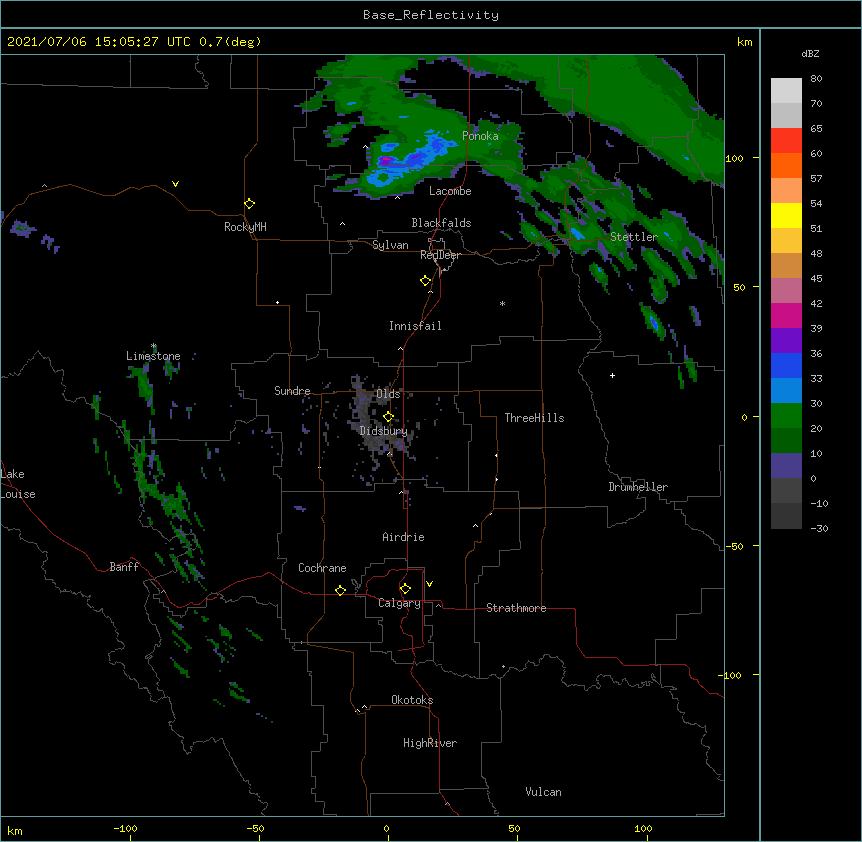Click the RedDeer city label

(440, 255)
